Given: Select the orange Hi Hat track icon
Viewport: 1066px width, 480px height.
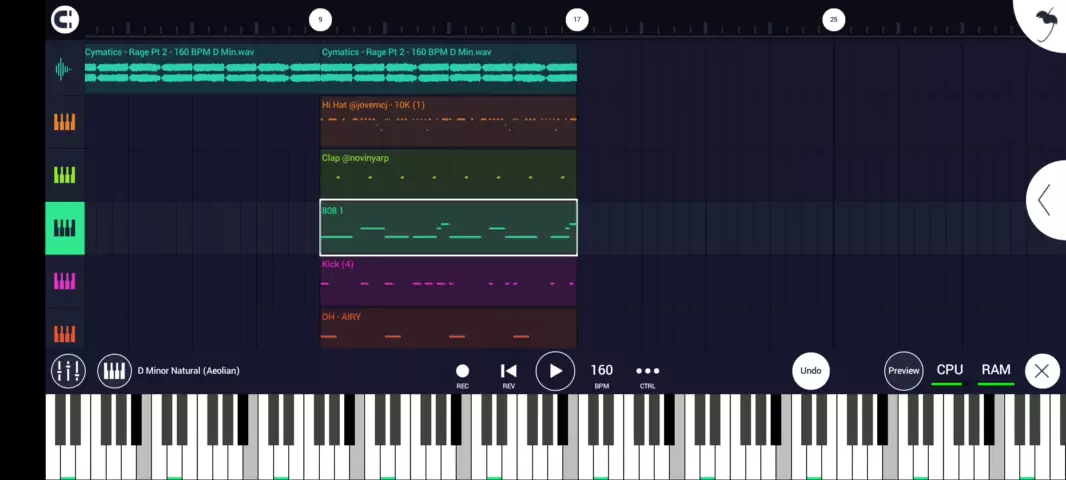Looking at the screenshot, I should (x=64, y=122).
